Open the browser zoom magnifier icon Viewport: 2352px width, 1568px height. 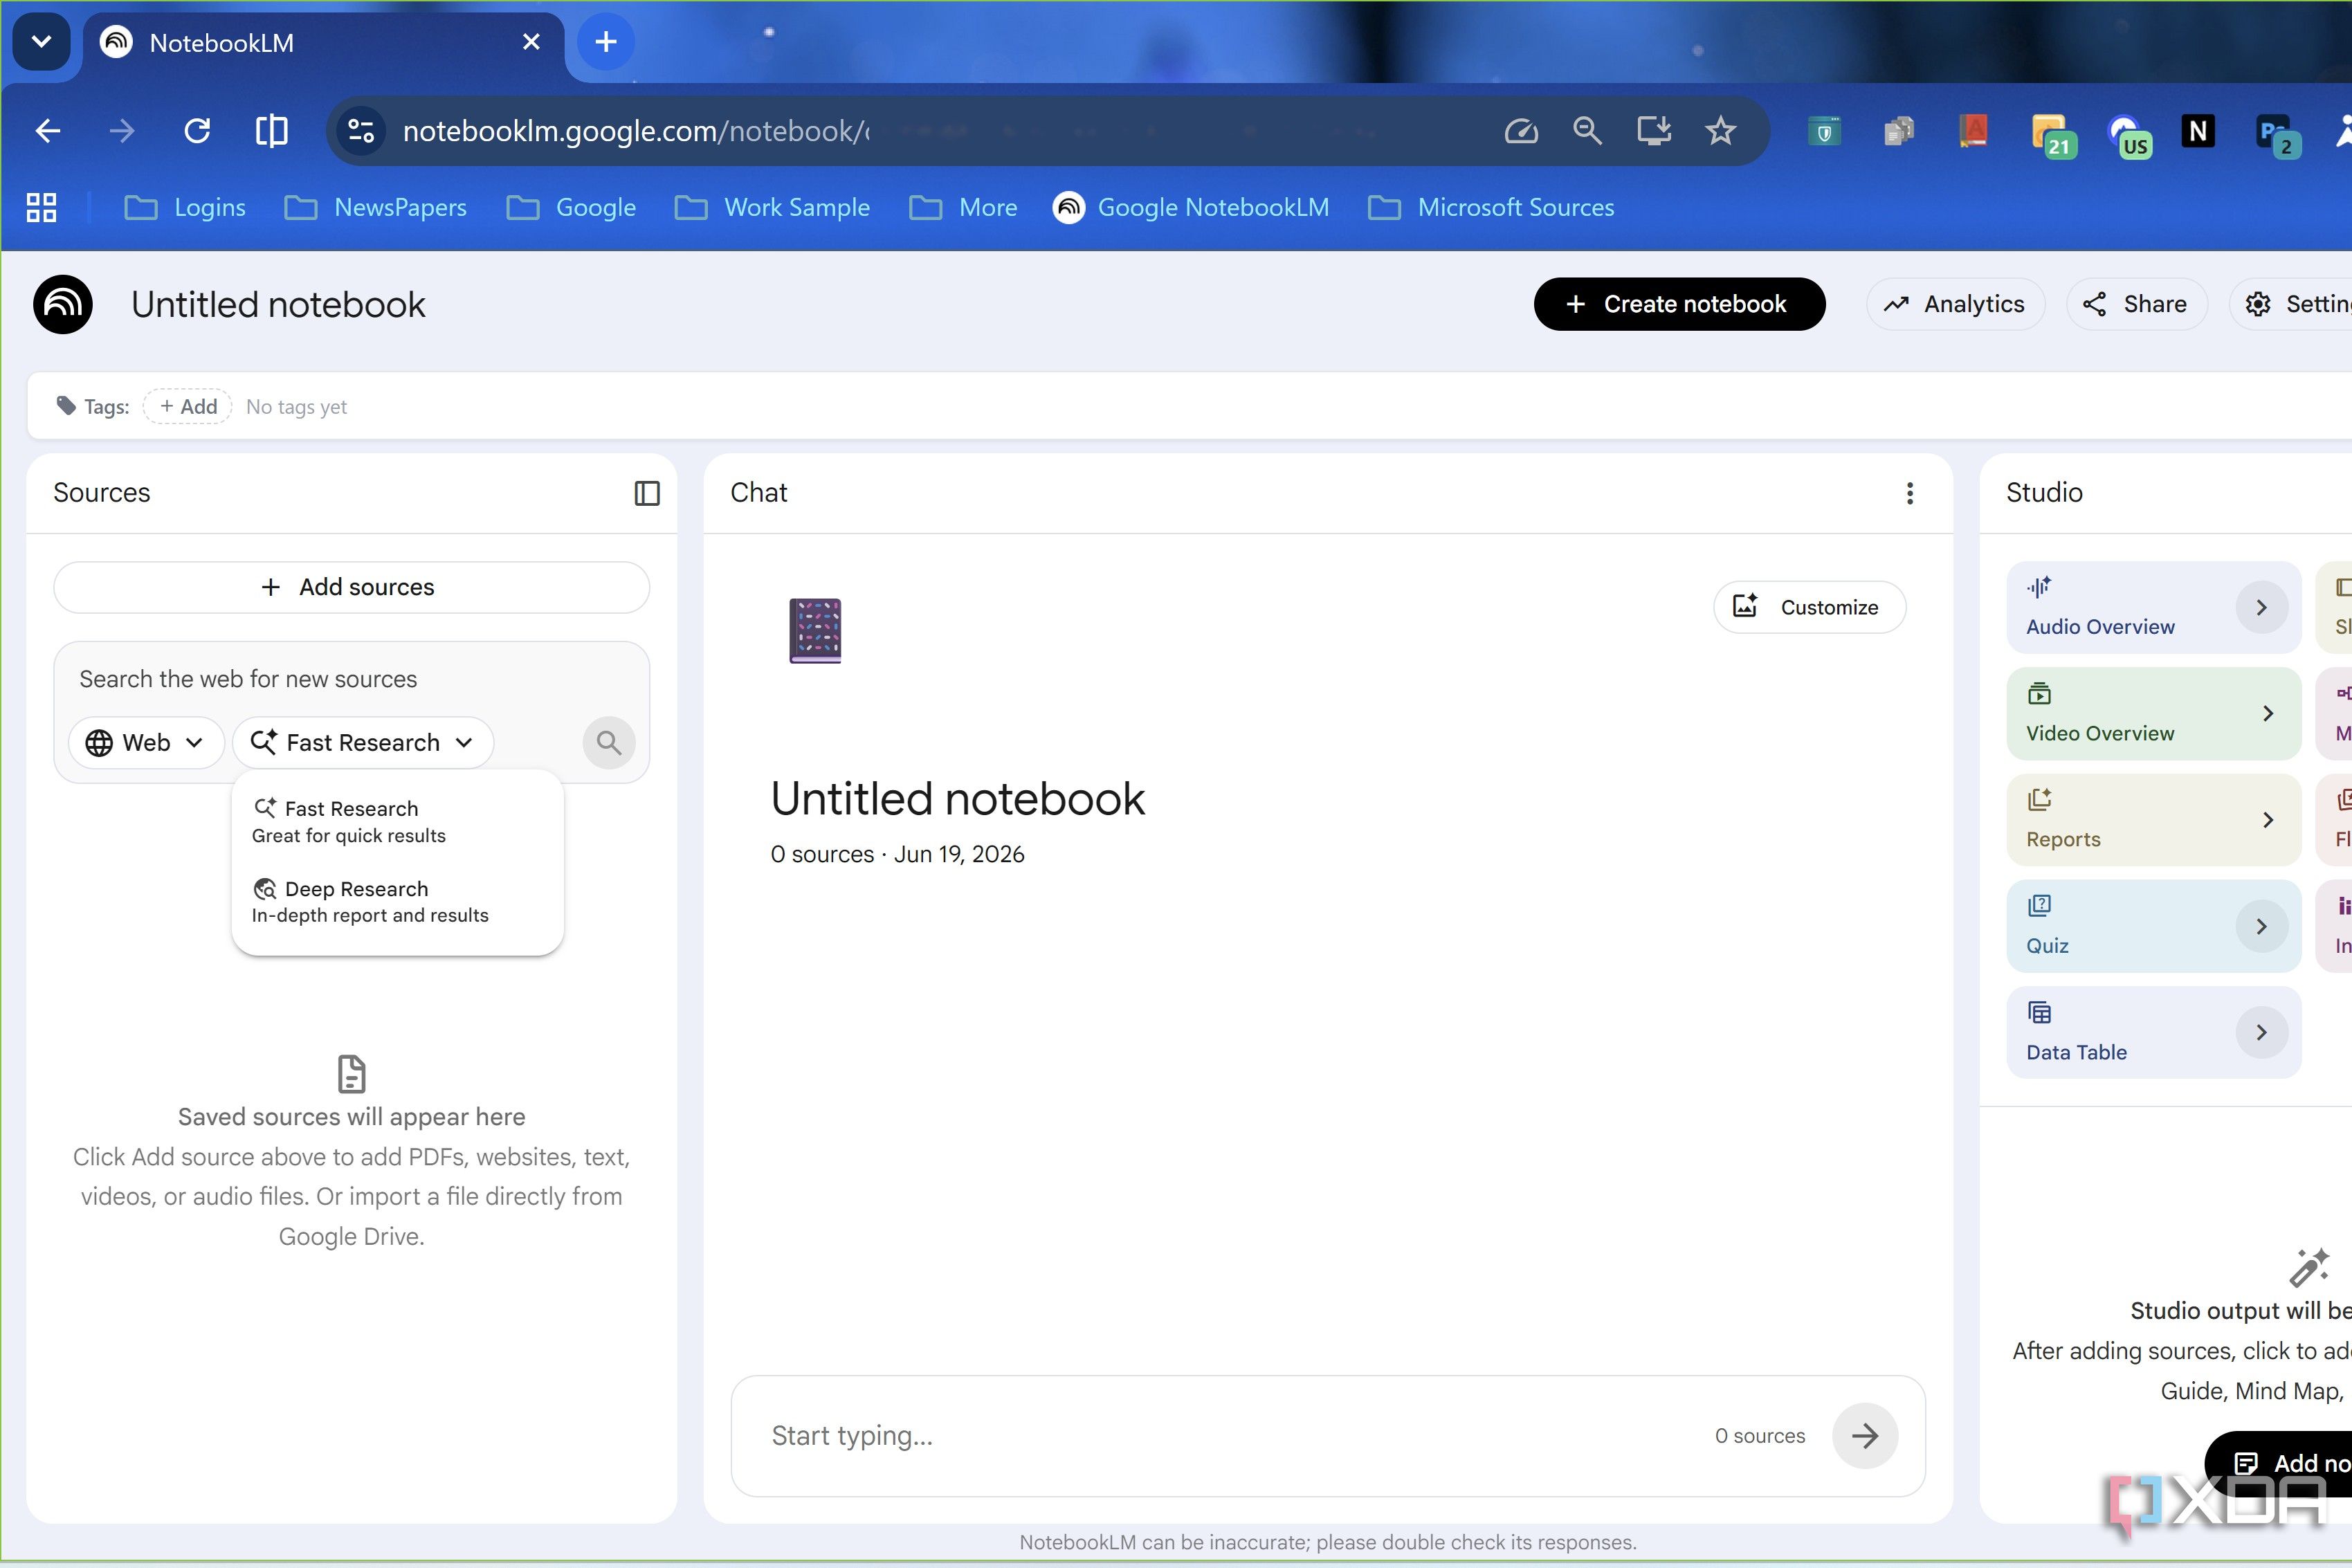point(1587,131)
